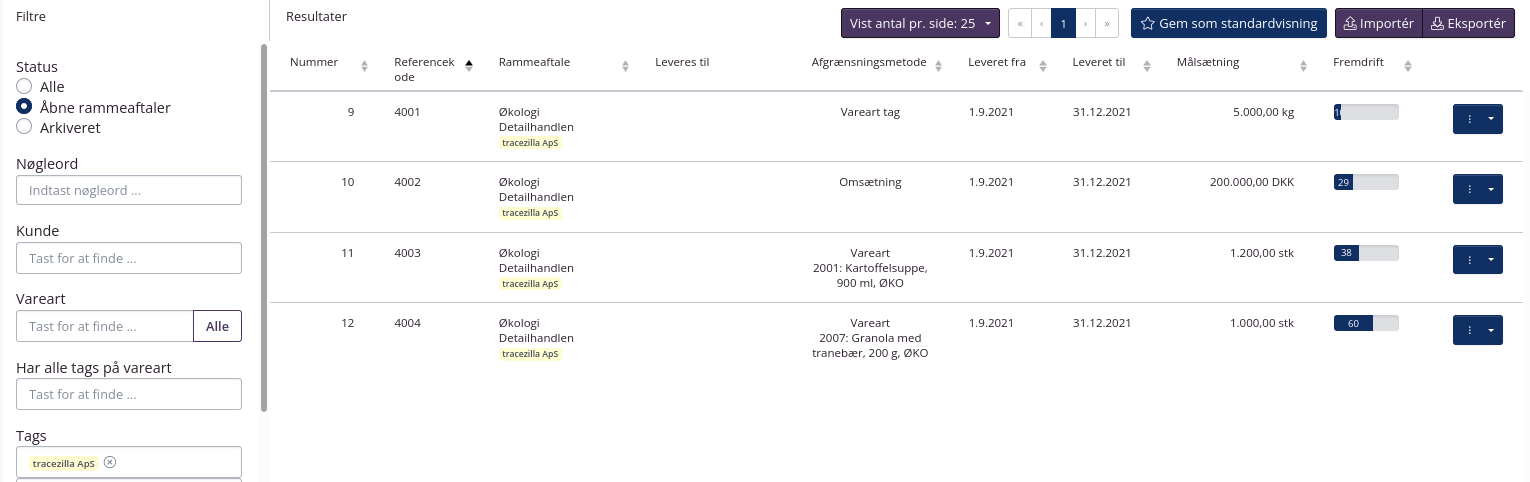Sort by Afgrænsningsmetode column
The height and width of the screenshot is (482, 1530).
pyautogui.click(x=949, y=66)
